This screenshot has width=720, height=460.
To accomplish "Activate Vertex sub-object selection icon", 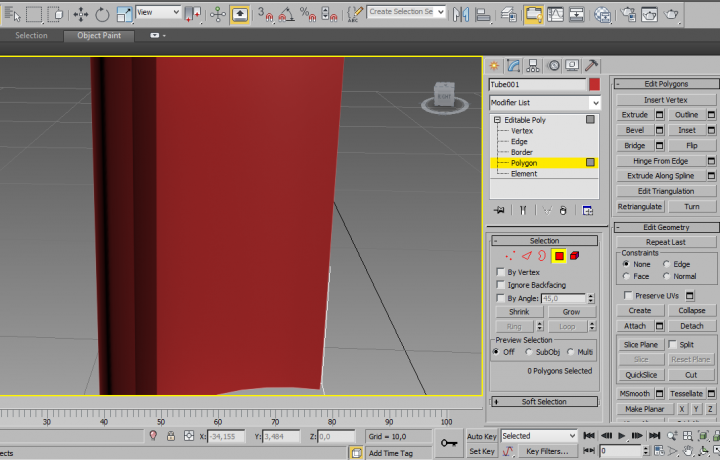I will (x=510, y=256).
